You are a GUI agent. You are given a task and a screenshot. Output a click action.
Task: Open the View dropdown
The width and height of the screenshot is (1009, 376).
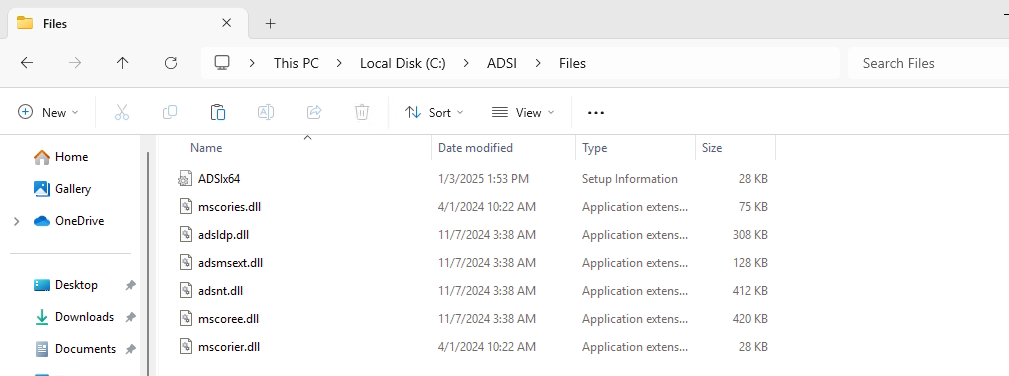(523, 112)
